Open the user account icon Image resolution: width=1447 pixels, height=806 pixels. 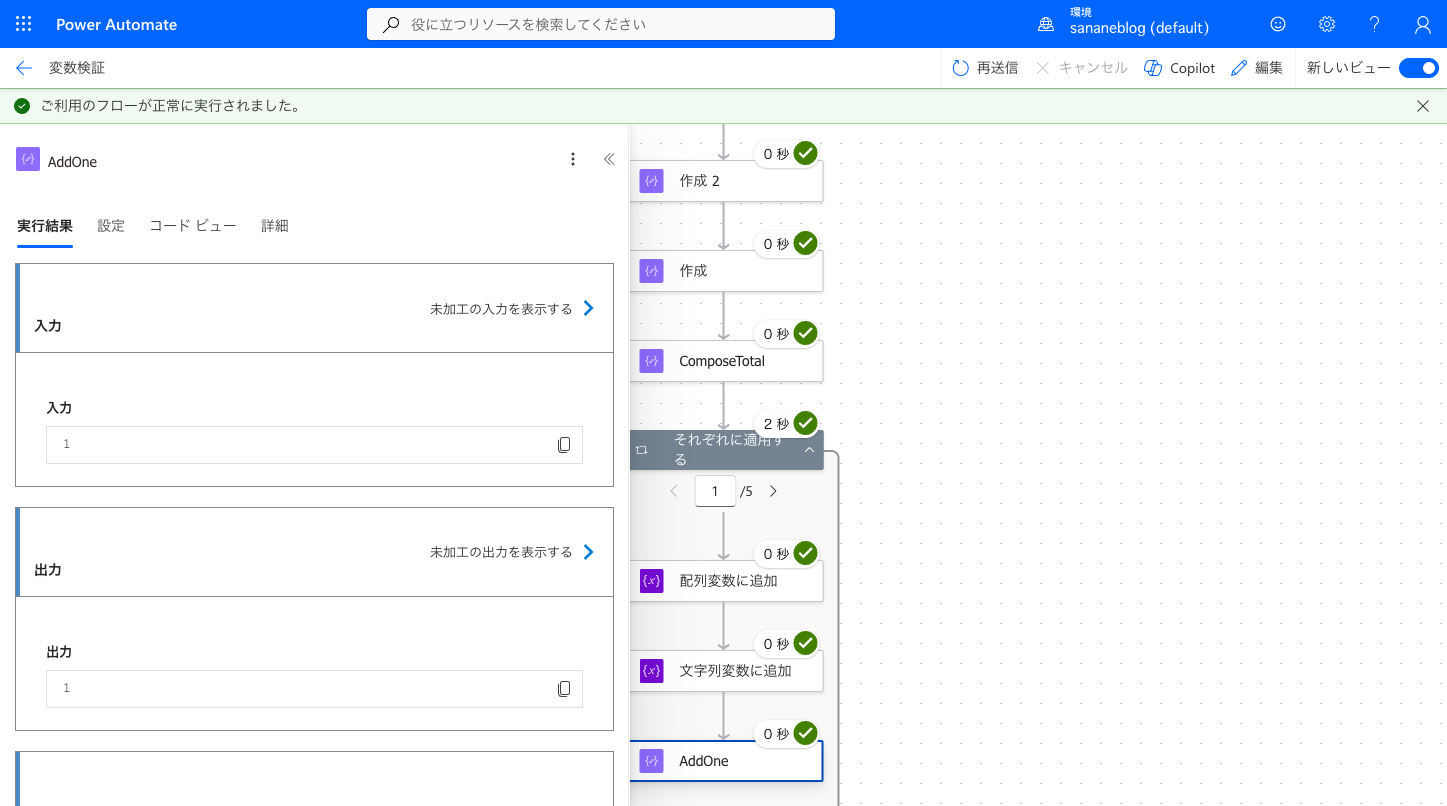tap(1423, 24)
